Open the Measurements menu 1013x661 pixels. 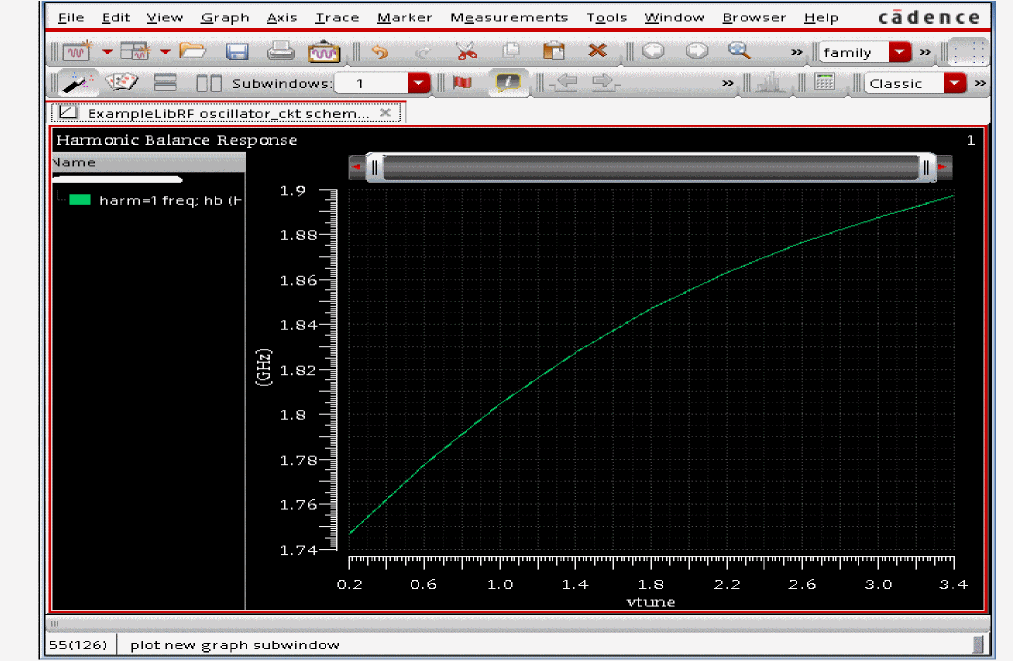[x=508, y=17]
